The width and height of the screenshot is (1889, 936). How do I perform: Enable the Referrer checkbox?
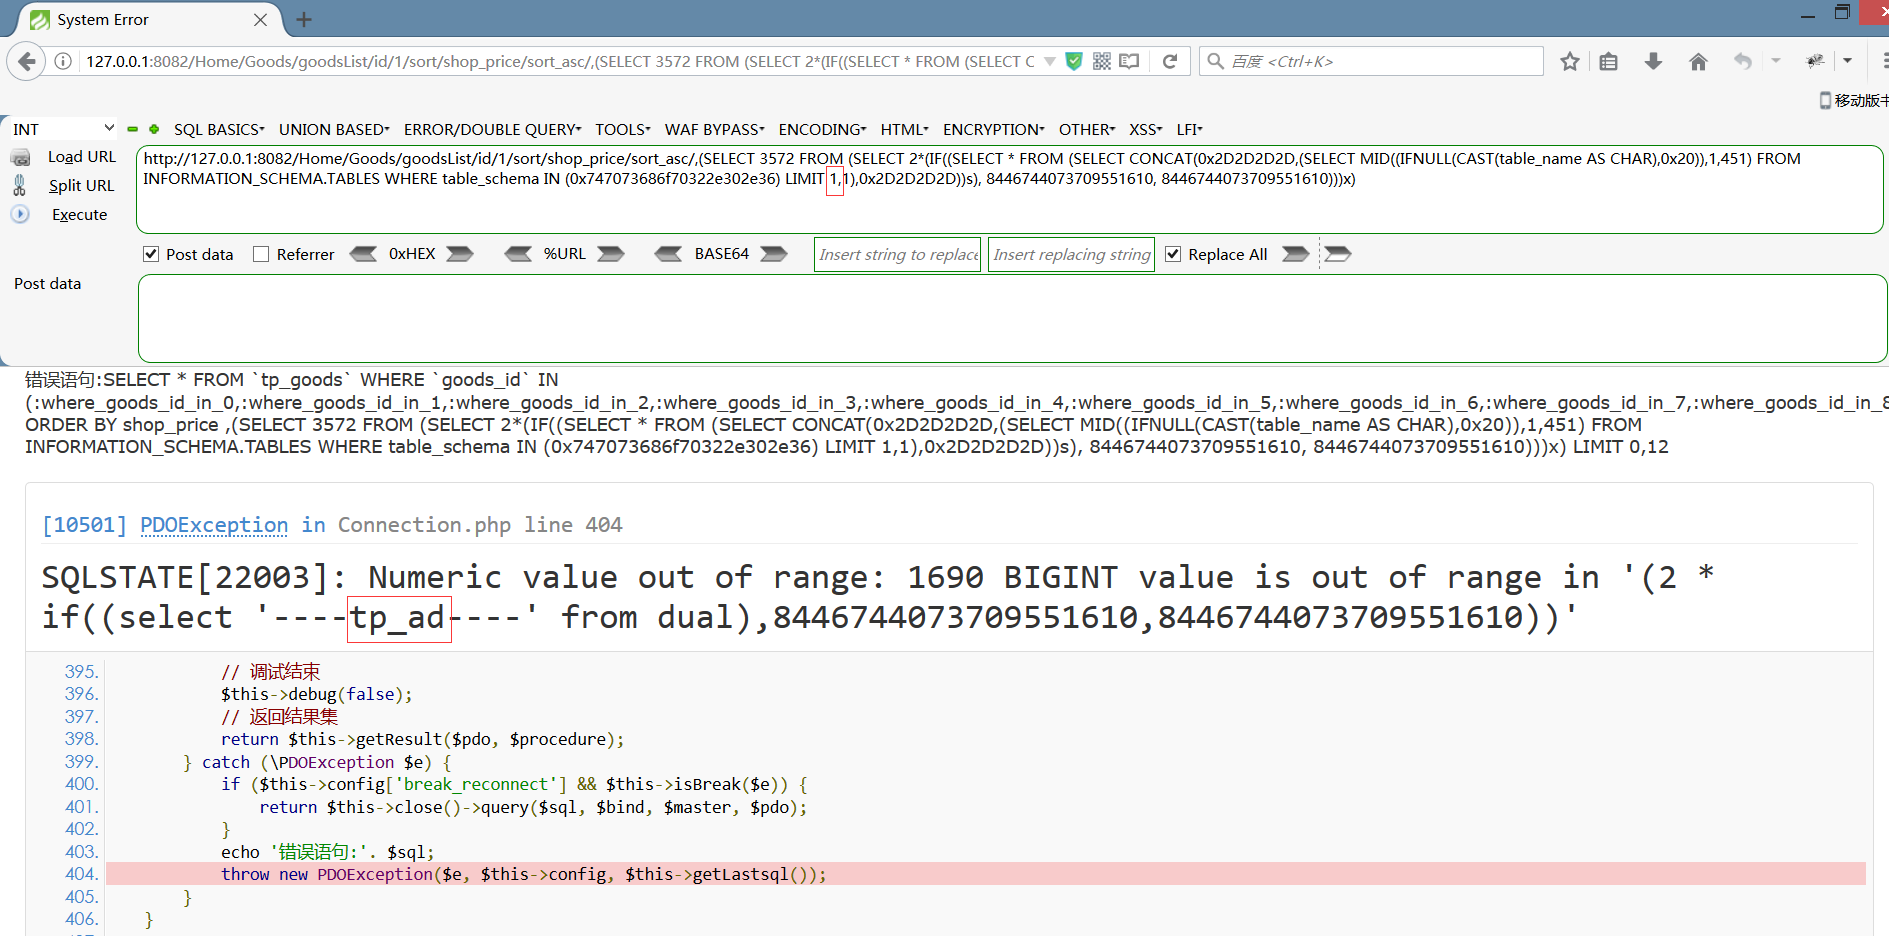(261, 254)
